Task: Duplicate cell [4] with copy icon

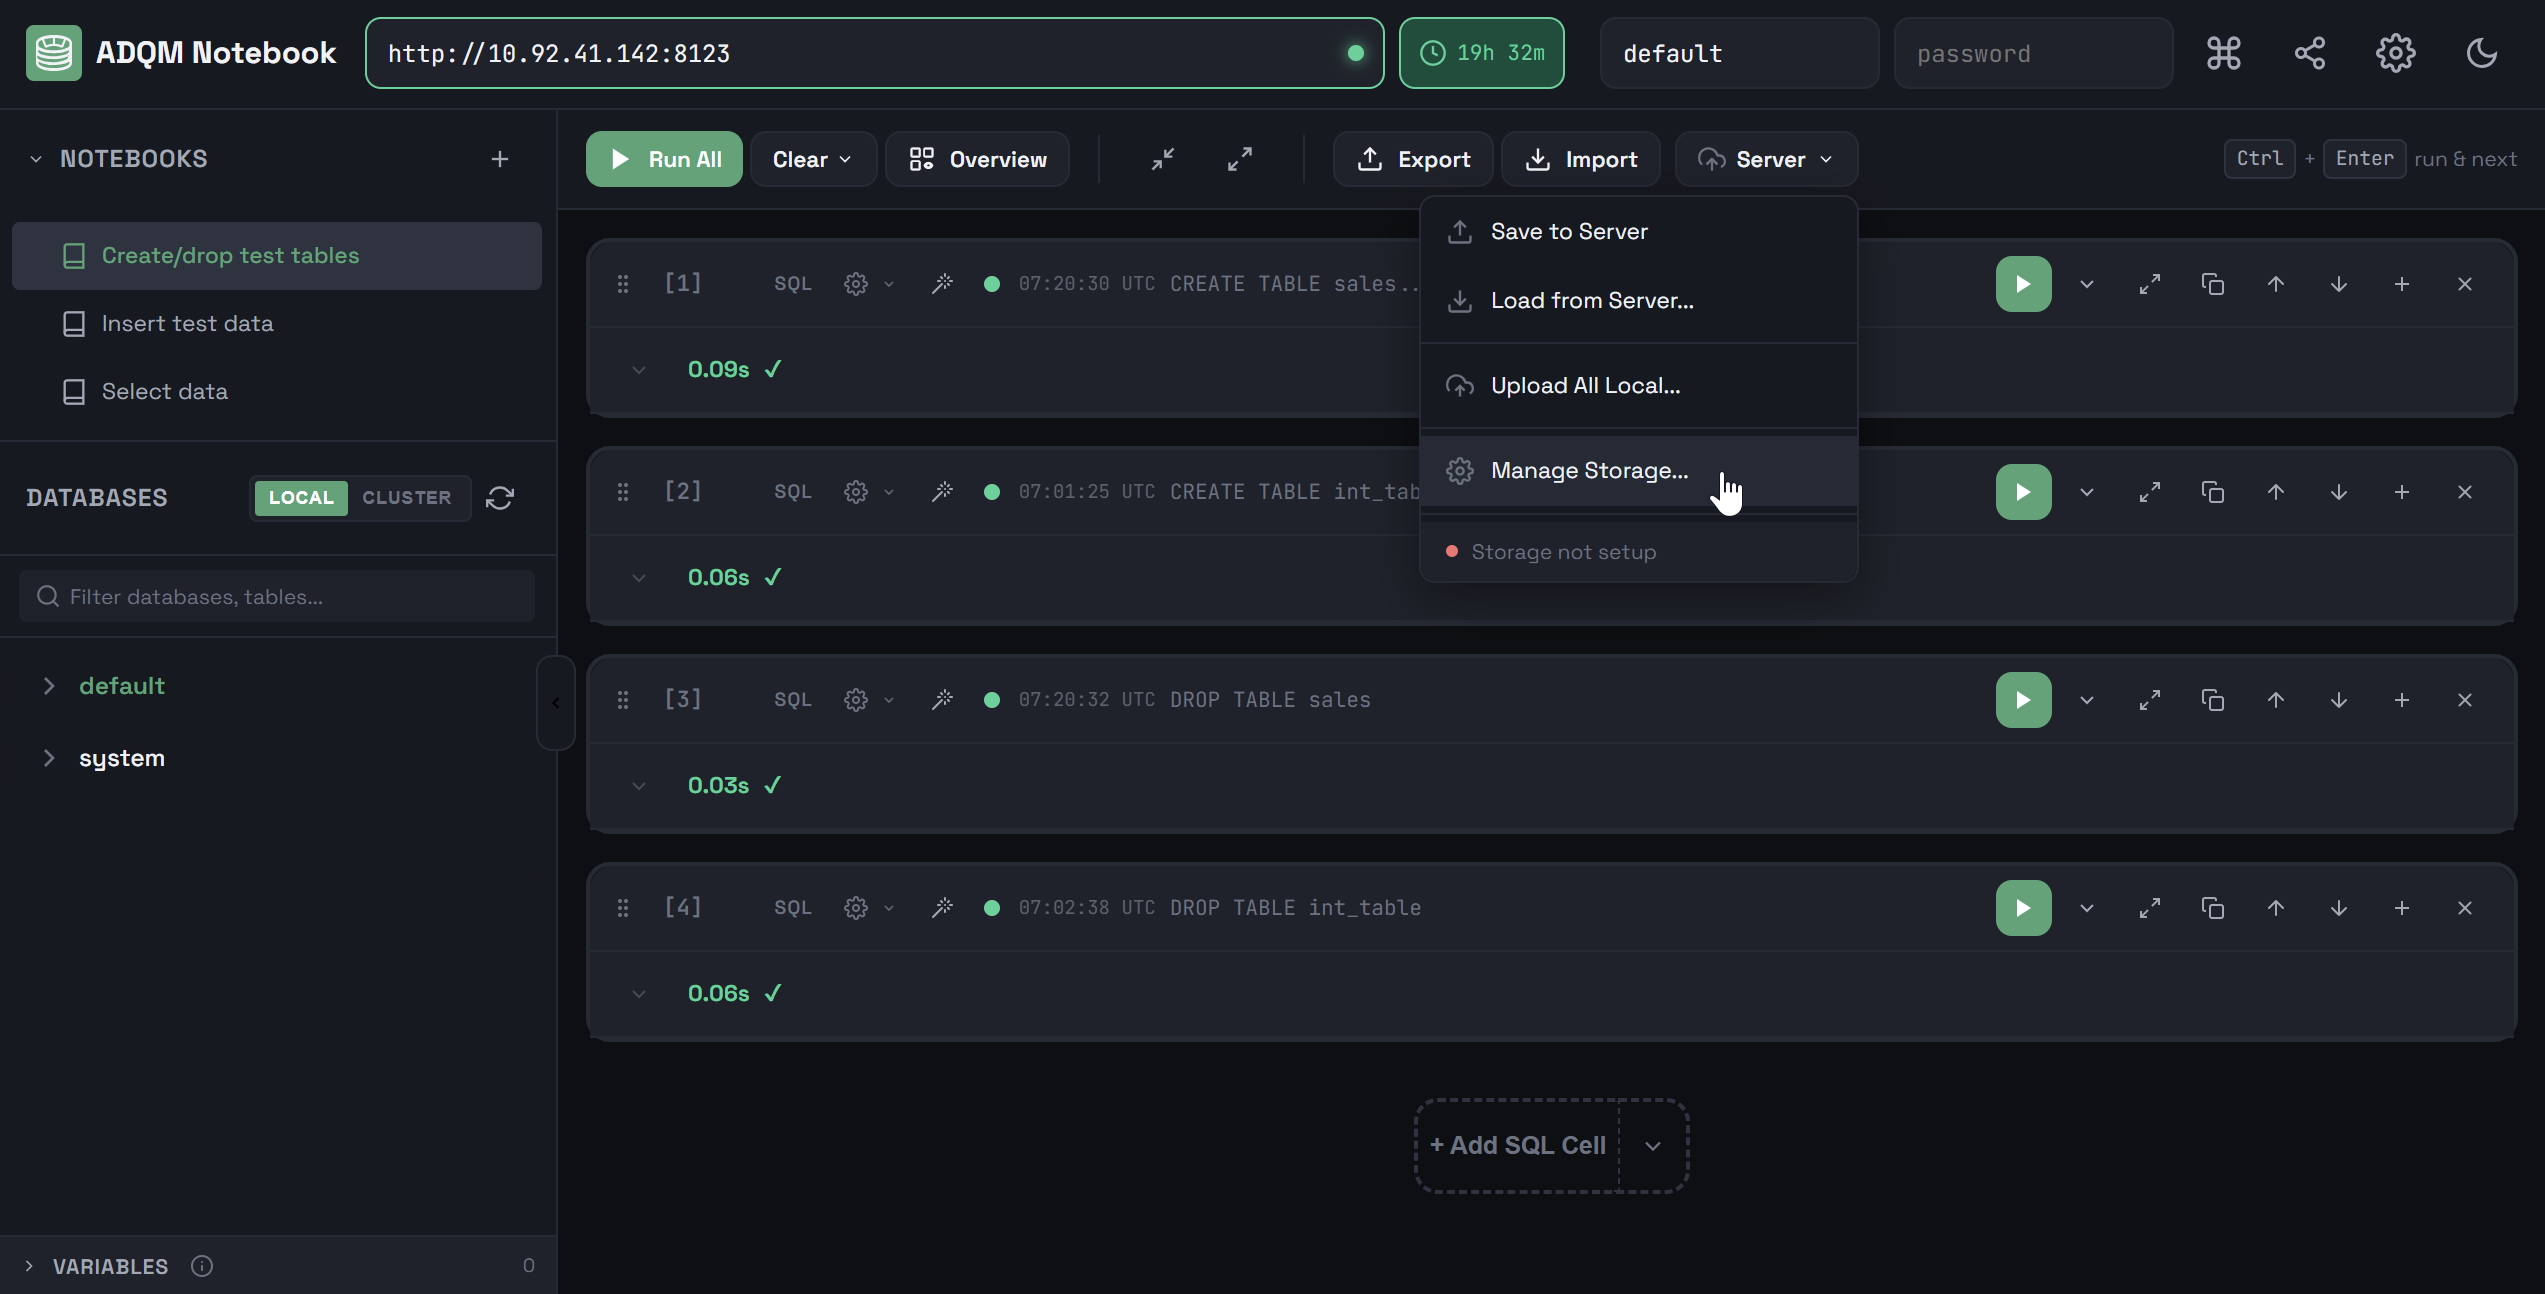Action: [2212, 908]
